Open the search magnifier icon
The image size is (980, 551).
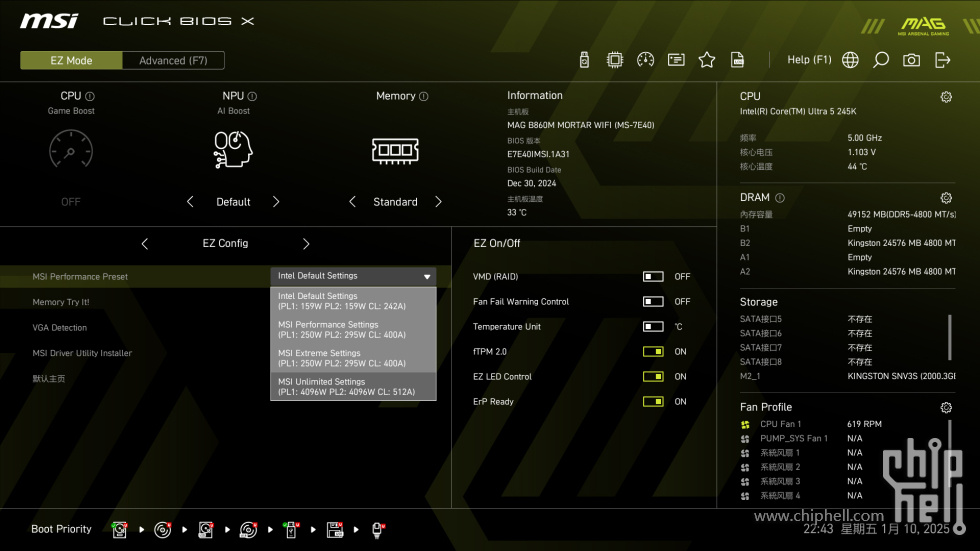tap(881, 60)
